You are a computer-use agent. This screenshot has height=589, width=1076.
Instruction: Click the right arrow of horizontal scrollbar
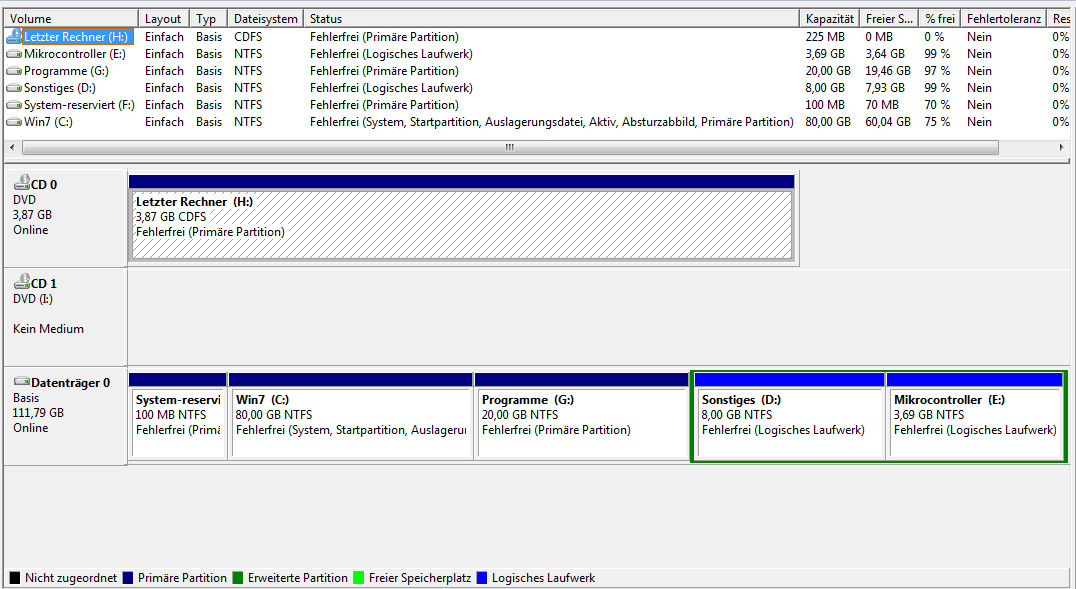click(x=1062, y=147)
